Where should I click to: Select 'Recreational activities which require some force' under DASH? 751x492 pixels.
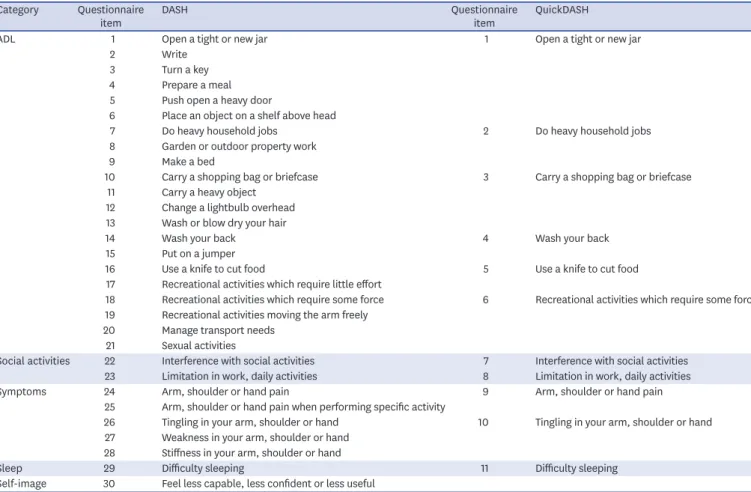273,299
